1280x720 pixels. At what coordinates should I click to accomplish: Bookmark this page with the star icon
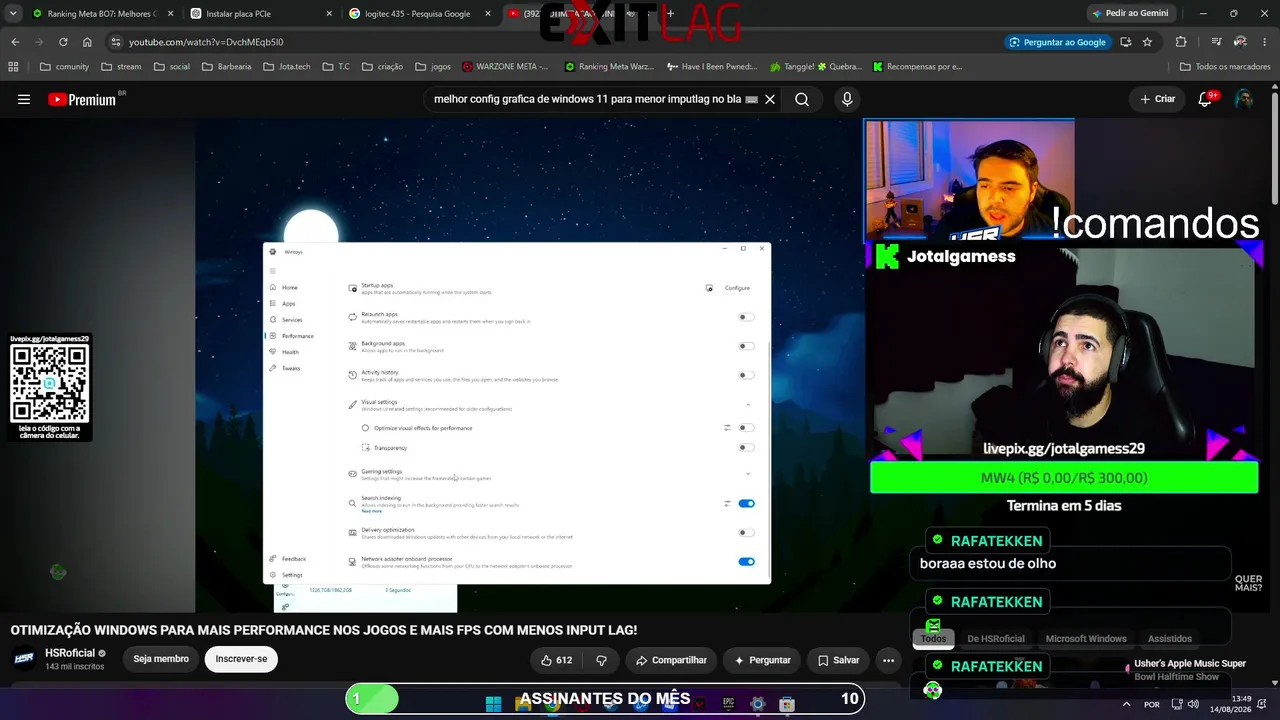tap(1147, 42)
